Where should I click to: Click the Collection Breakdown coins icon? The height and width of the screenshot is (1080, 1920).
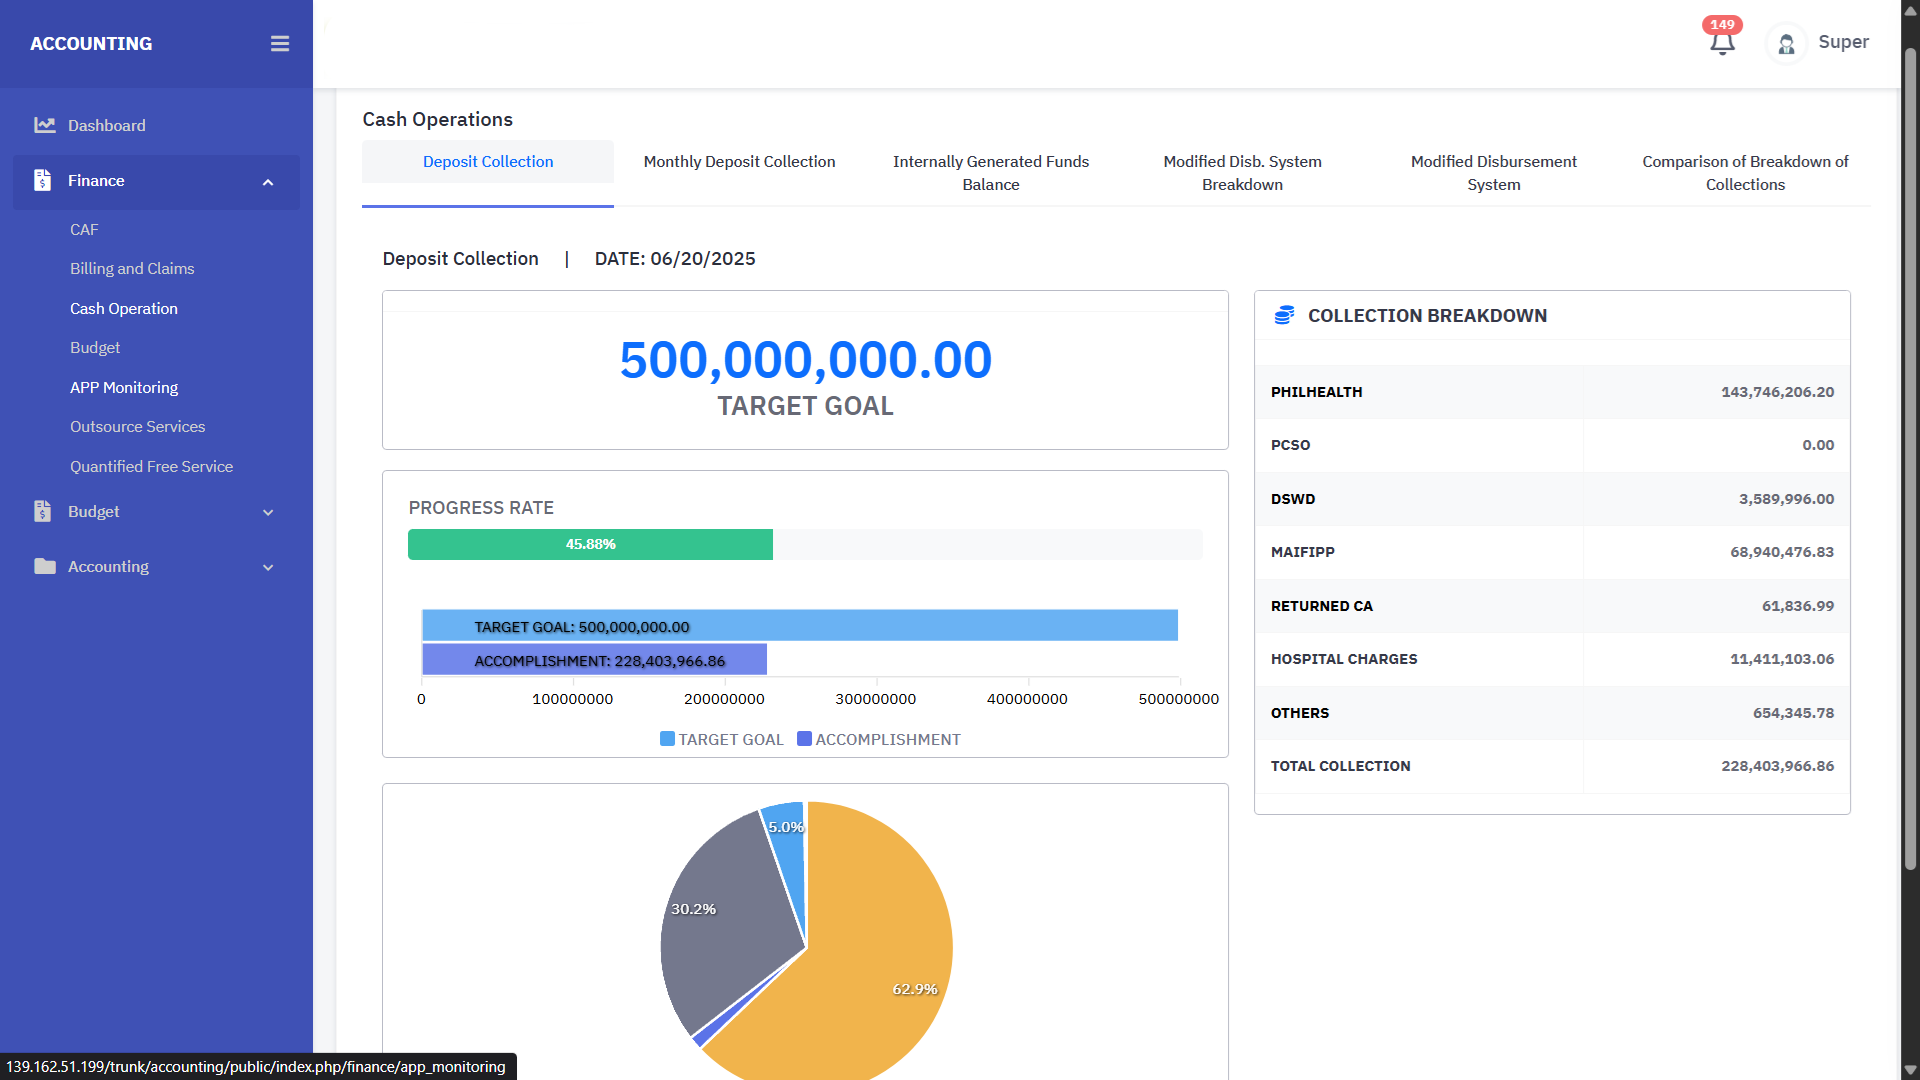click(1284, 316)
